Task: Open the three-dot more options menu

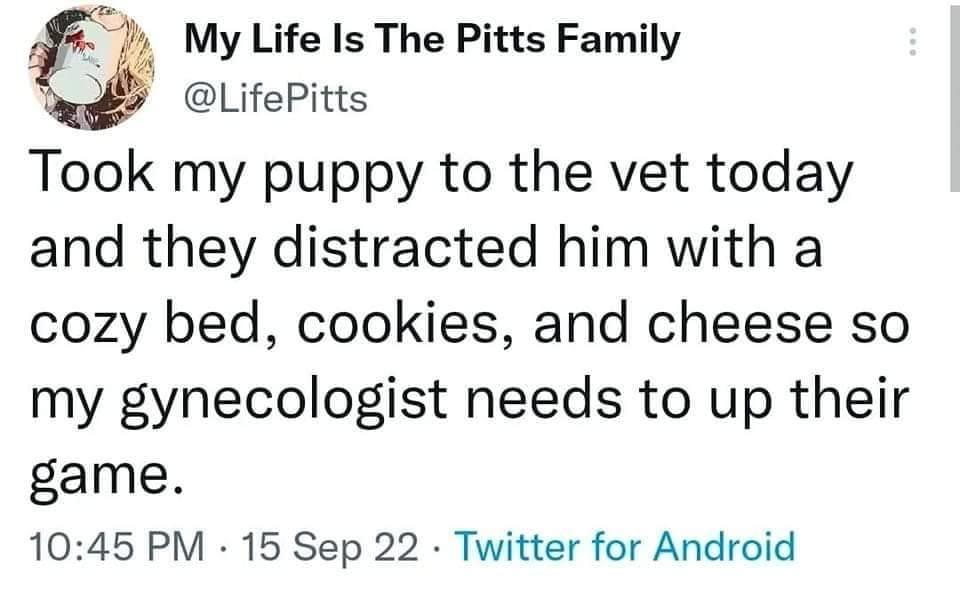Action: (x=909, y=43)
